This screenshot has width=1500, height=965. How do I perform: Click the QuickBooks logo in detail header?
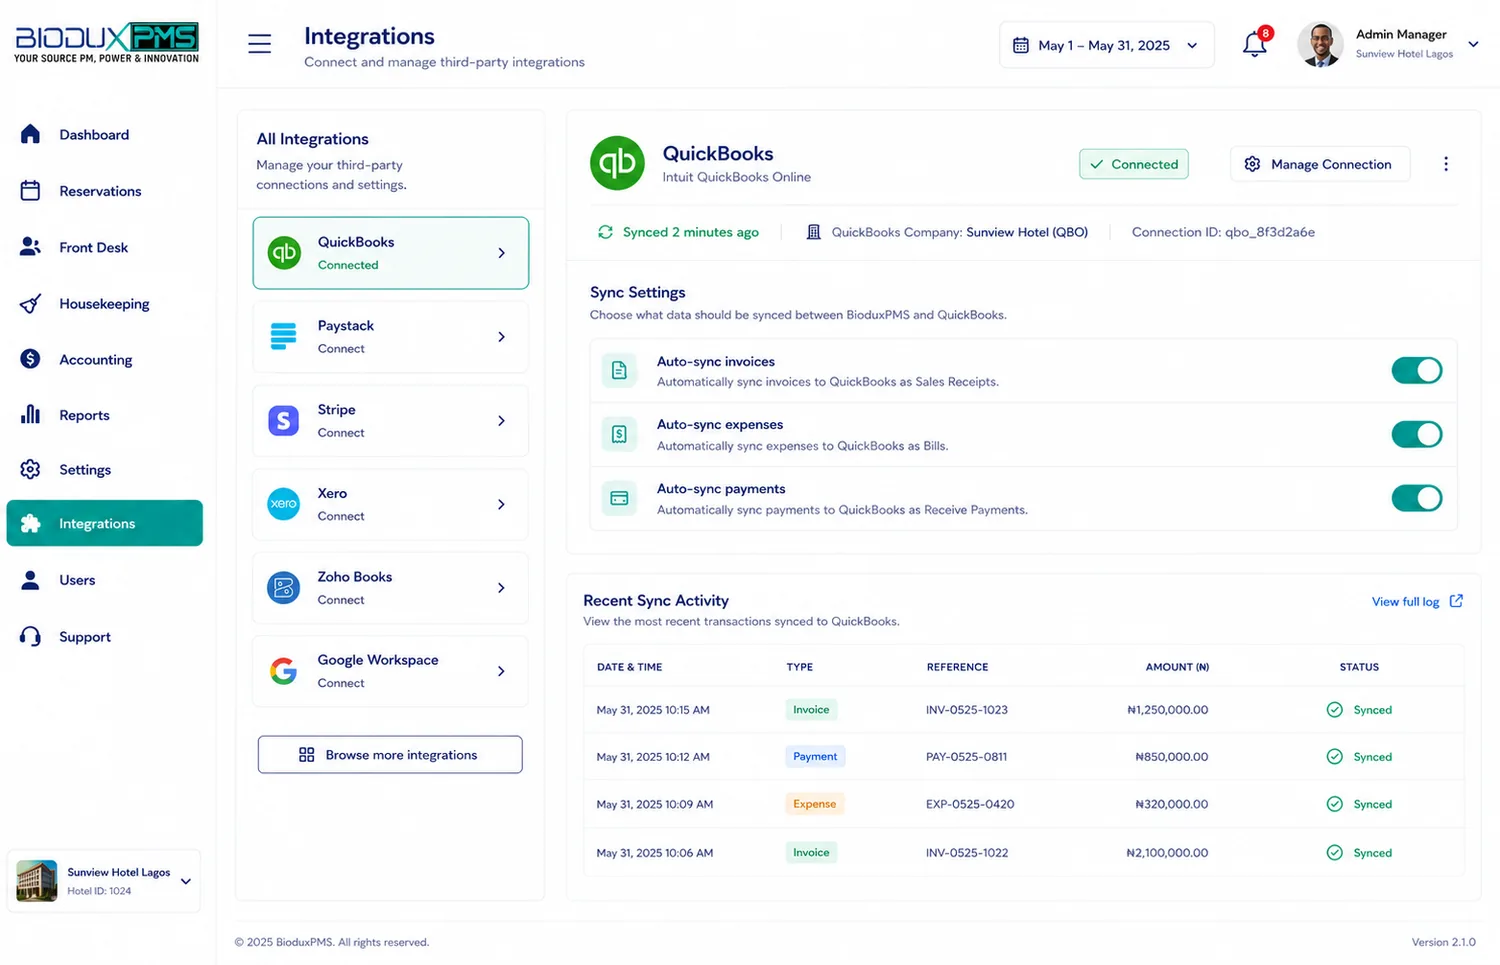(x=617, y=163)
